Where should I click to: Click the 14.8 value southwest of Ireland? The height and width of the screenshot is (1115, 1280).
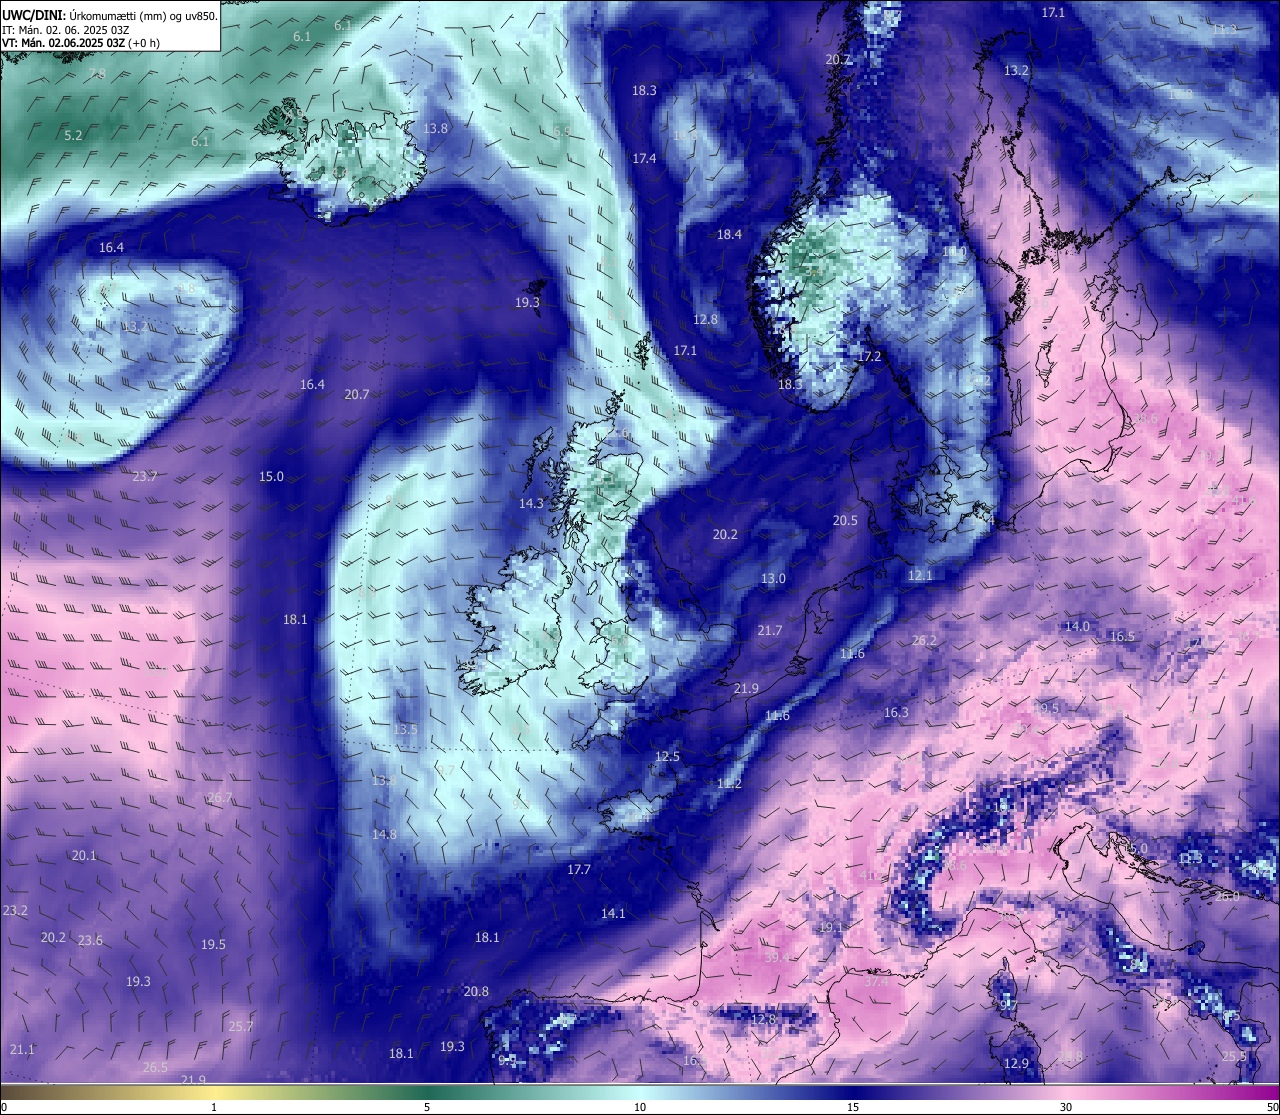click(x=384, y=834)
